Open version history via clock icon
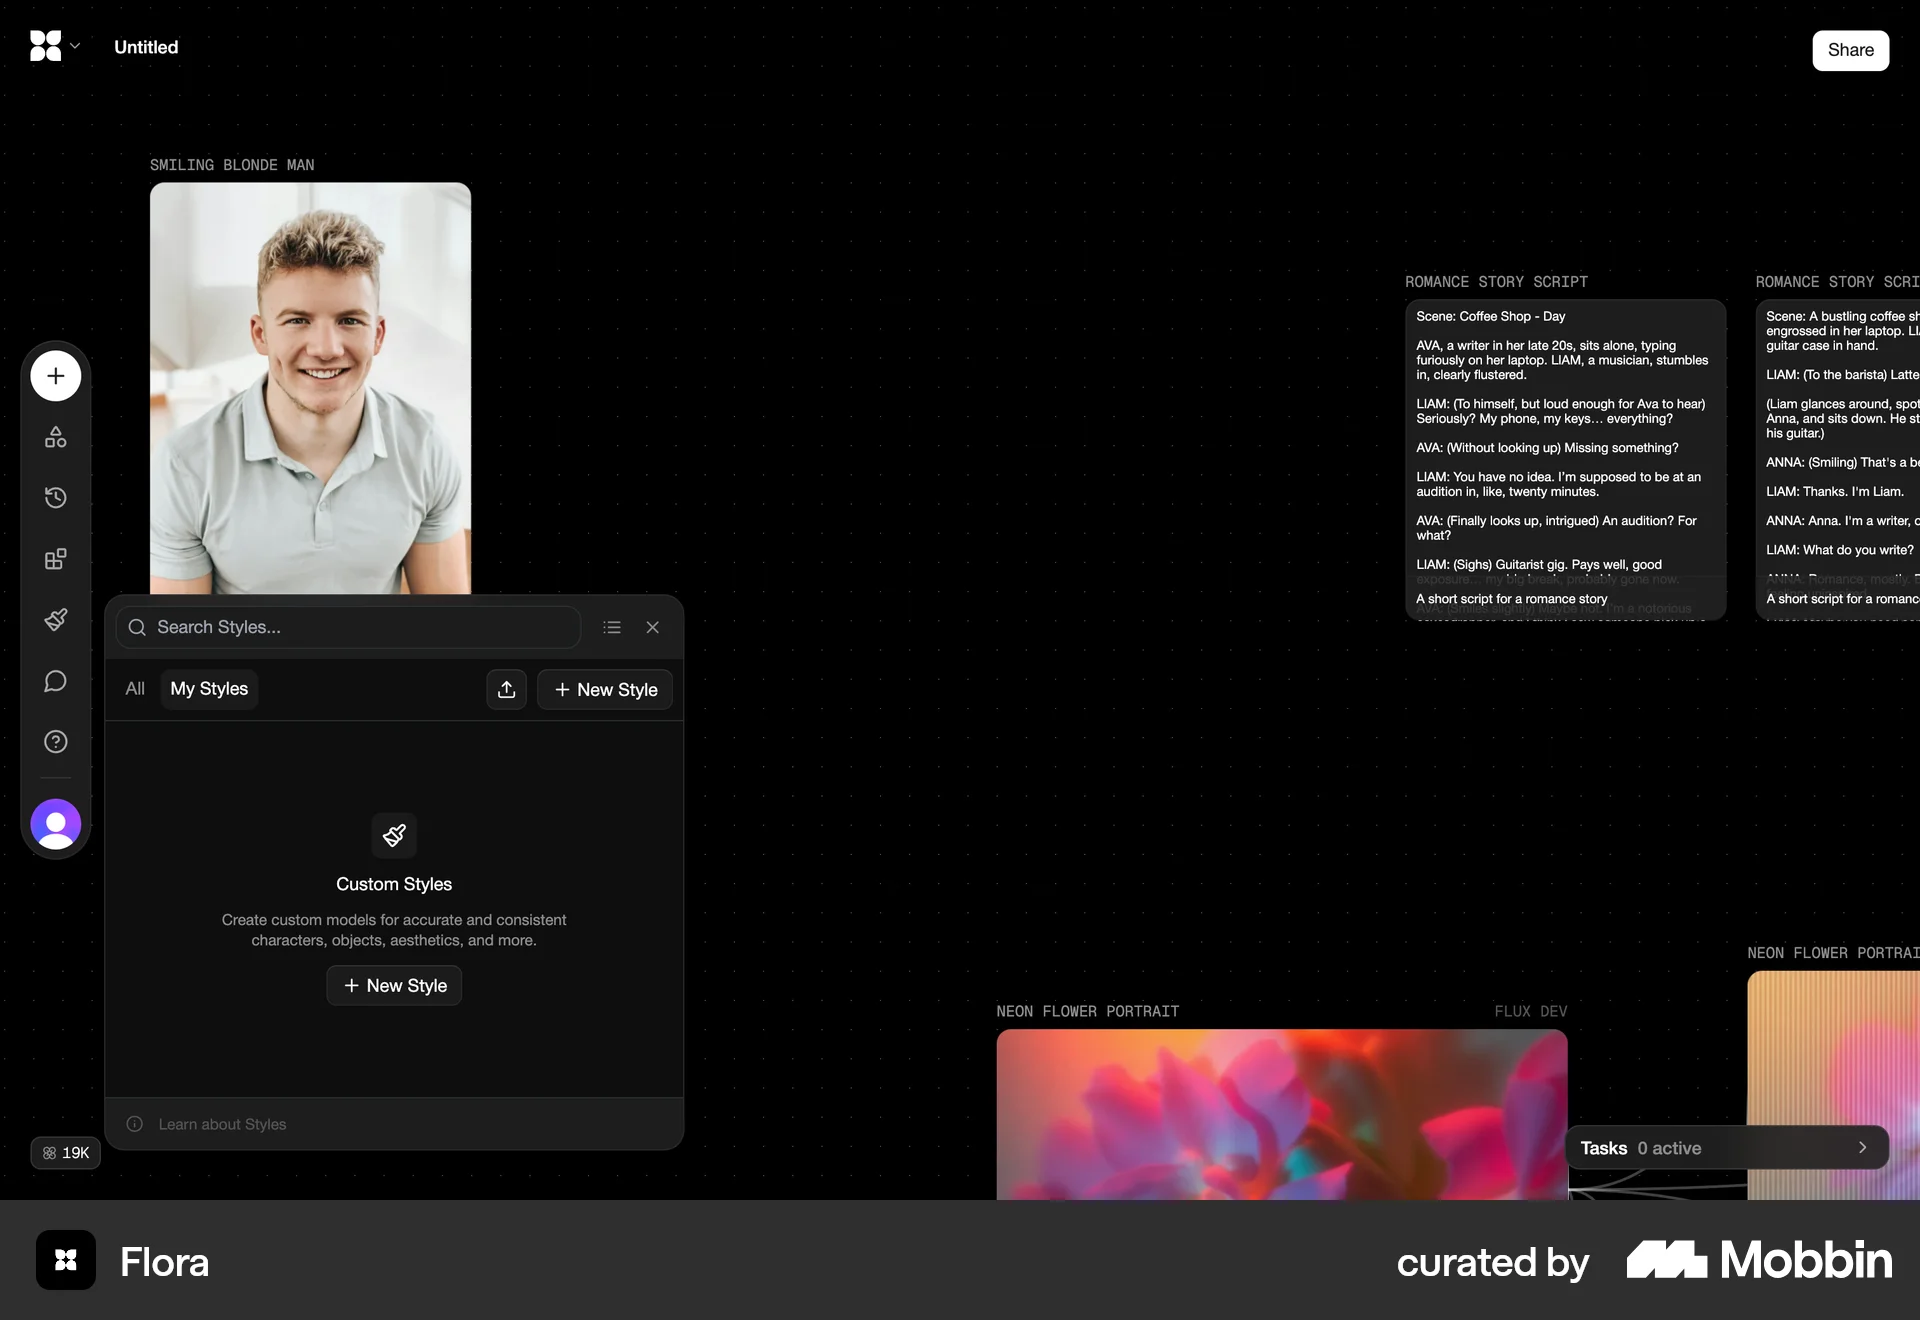Screen dimensions: 1920x1320 point(55,498)
